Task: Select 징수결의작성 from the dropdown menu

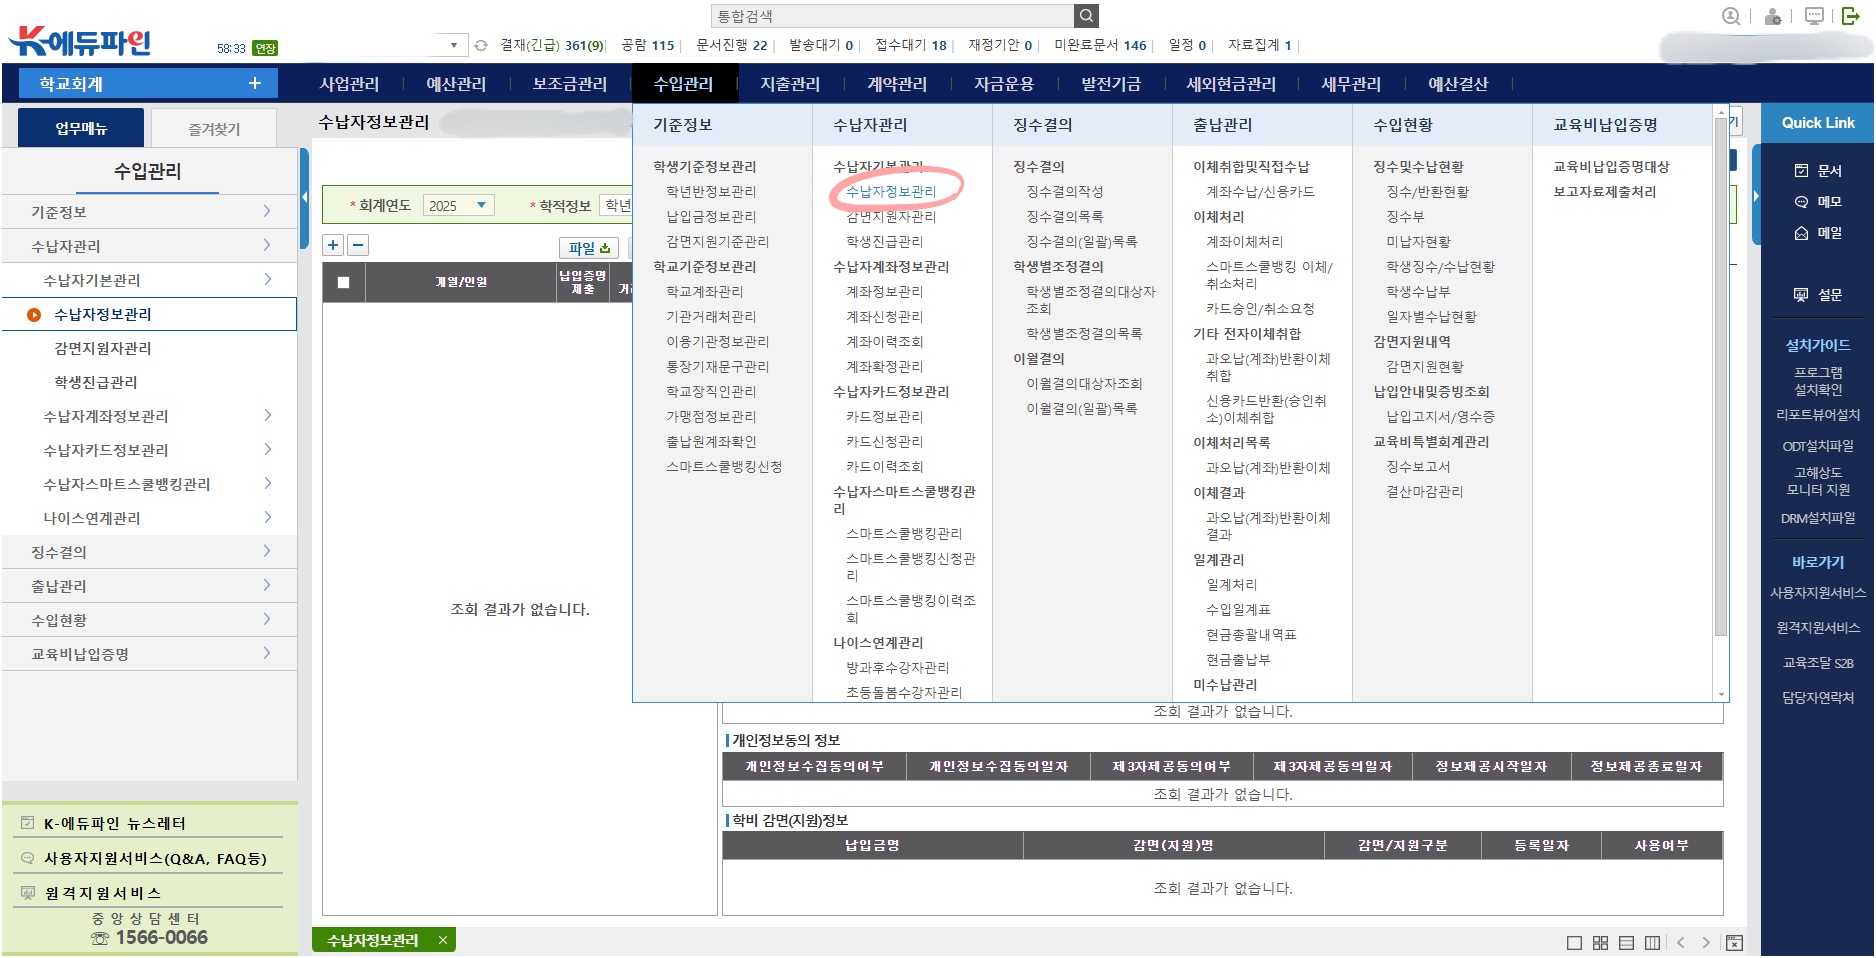Action: click(x=1064, y=192)
